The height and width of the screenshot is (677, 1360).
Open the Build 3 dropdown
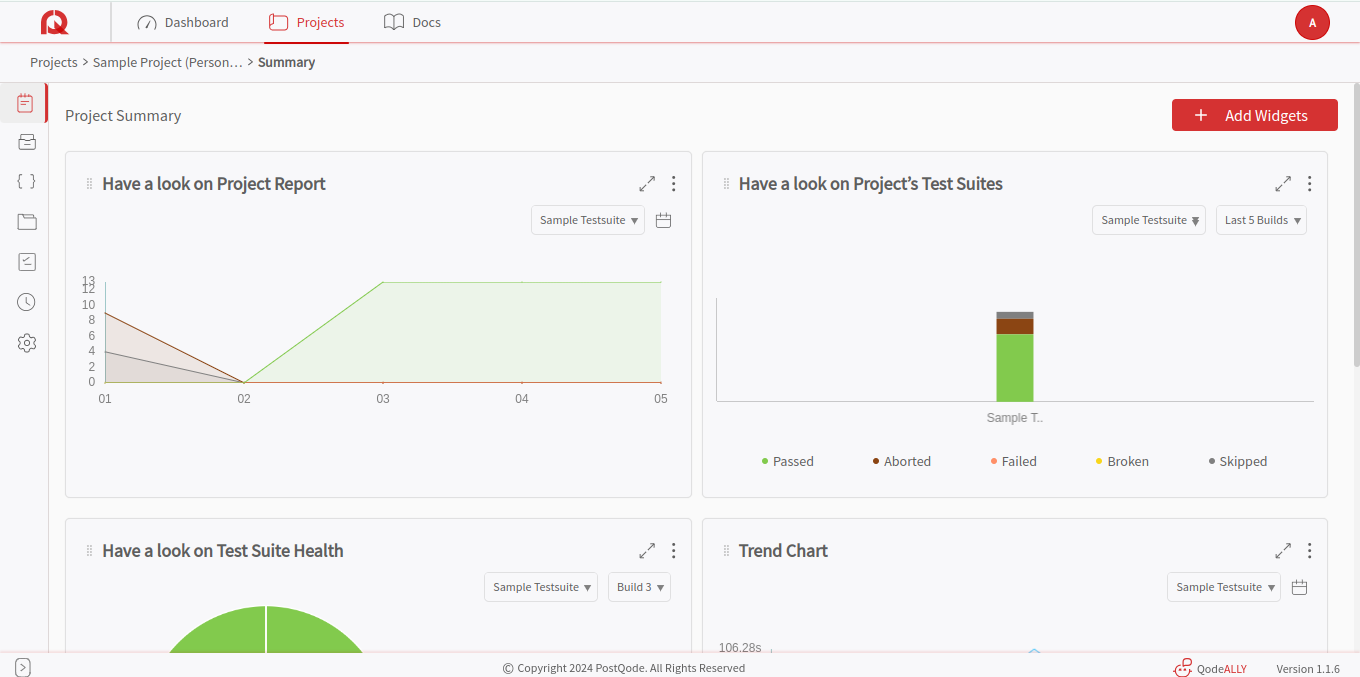tap(639, 587)
